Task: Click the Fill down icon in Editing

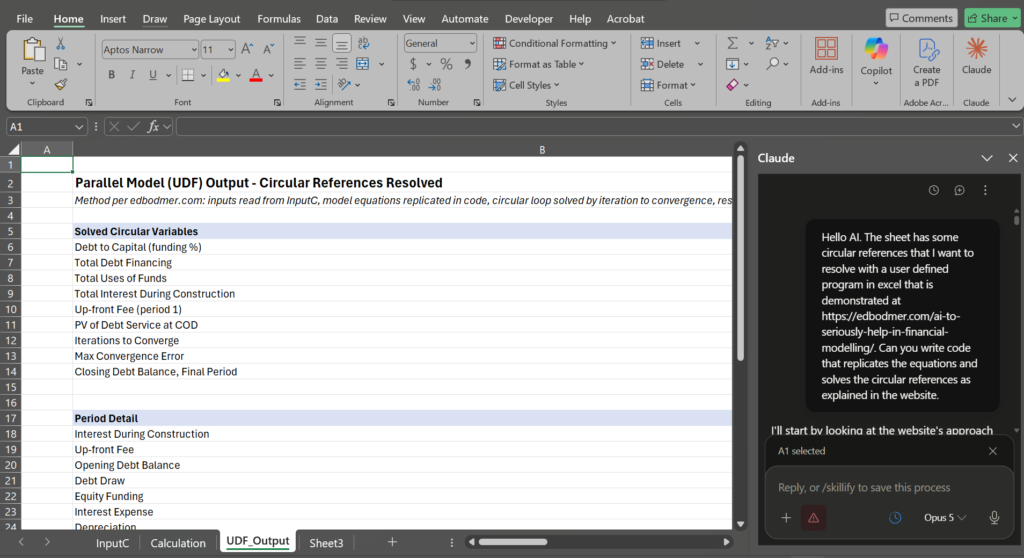Action: point(733,64)
